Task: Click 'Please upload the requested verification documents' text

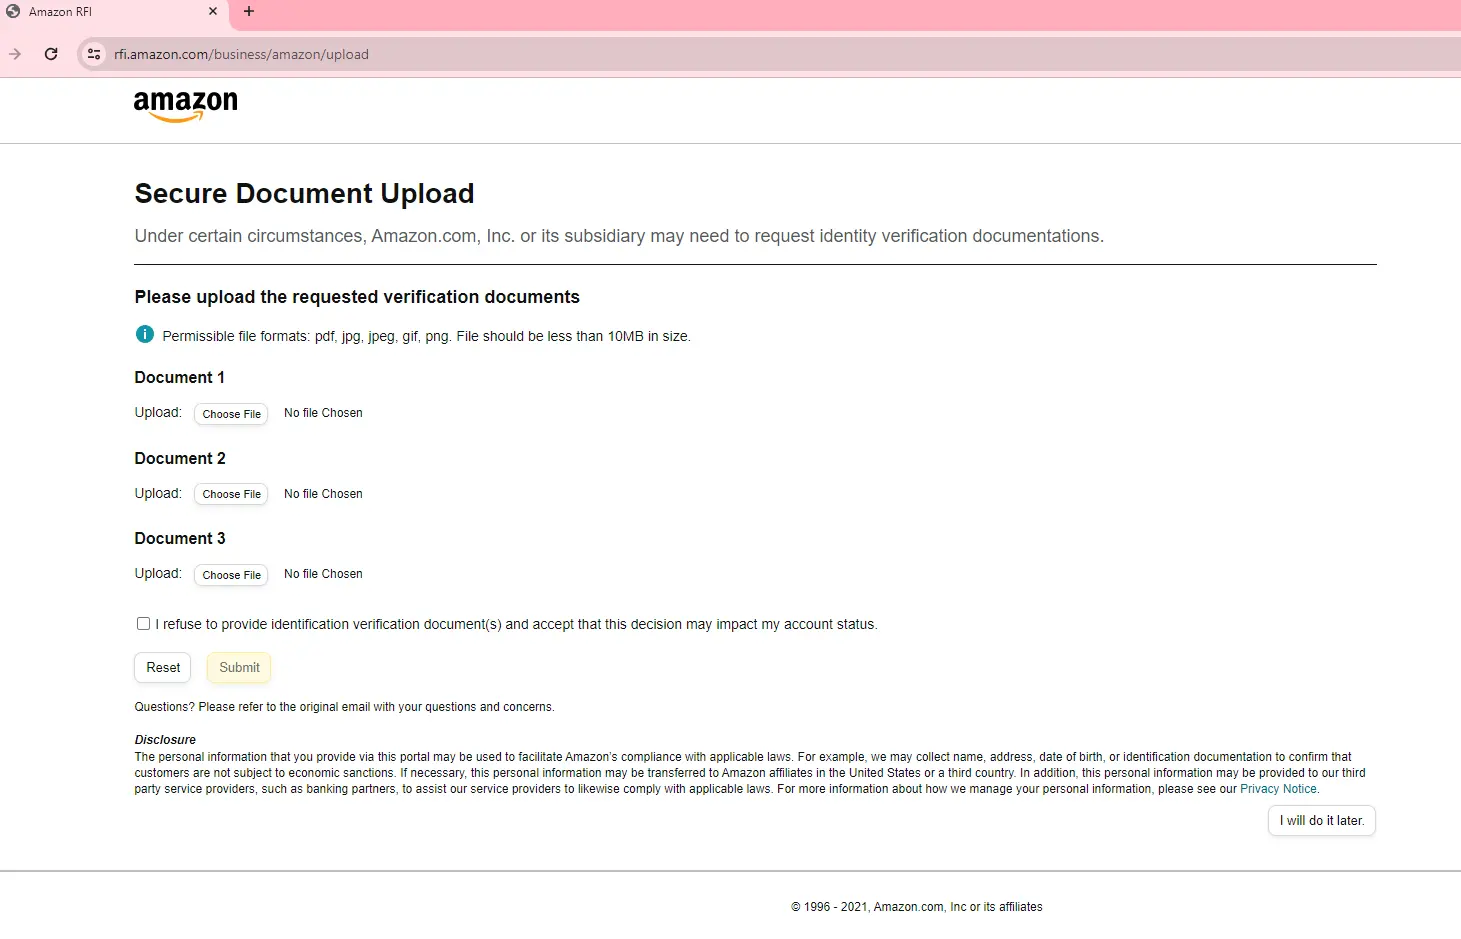Action: click(357, 297)
